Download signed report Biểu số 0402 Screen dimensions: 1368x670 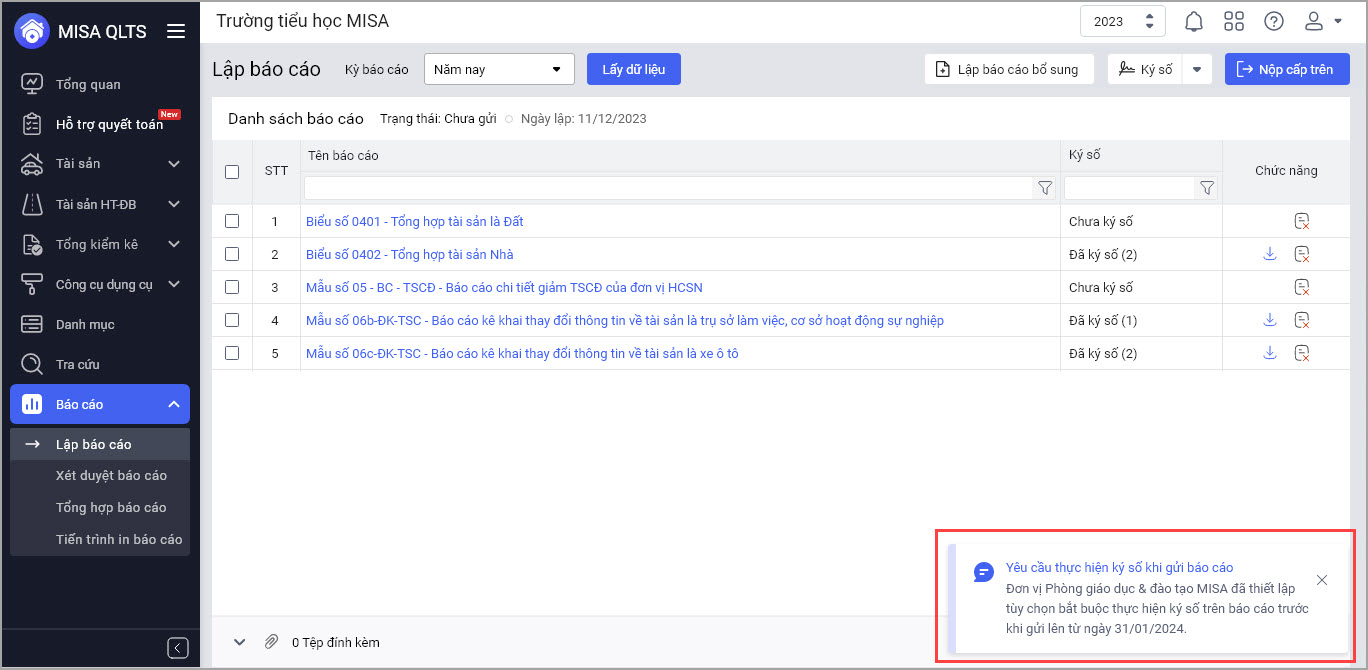point(1269,254)
